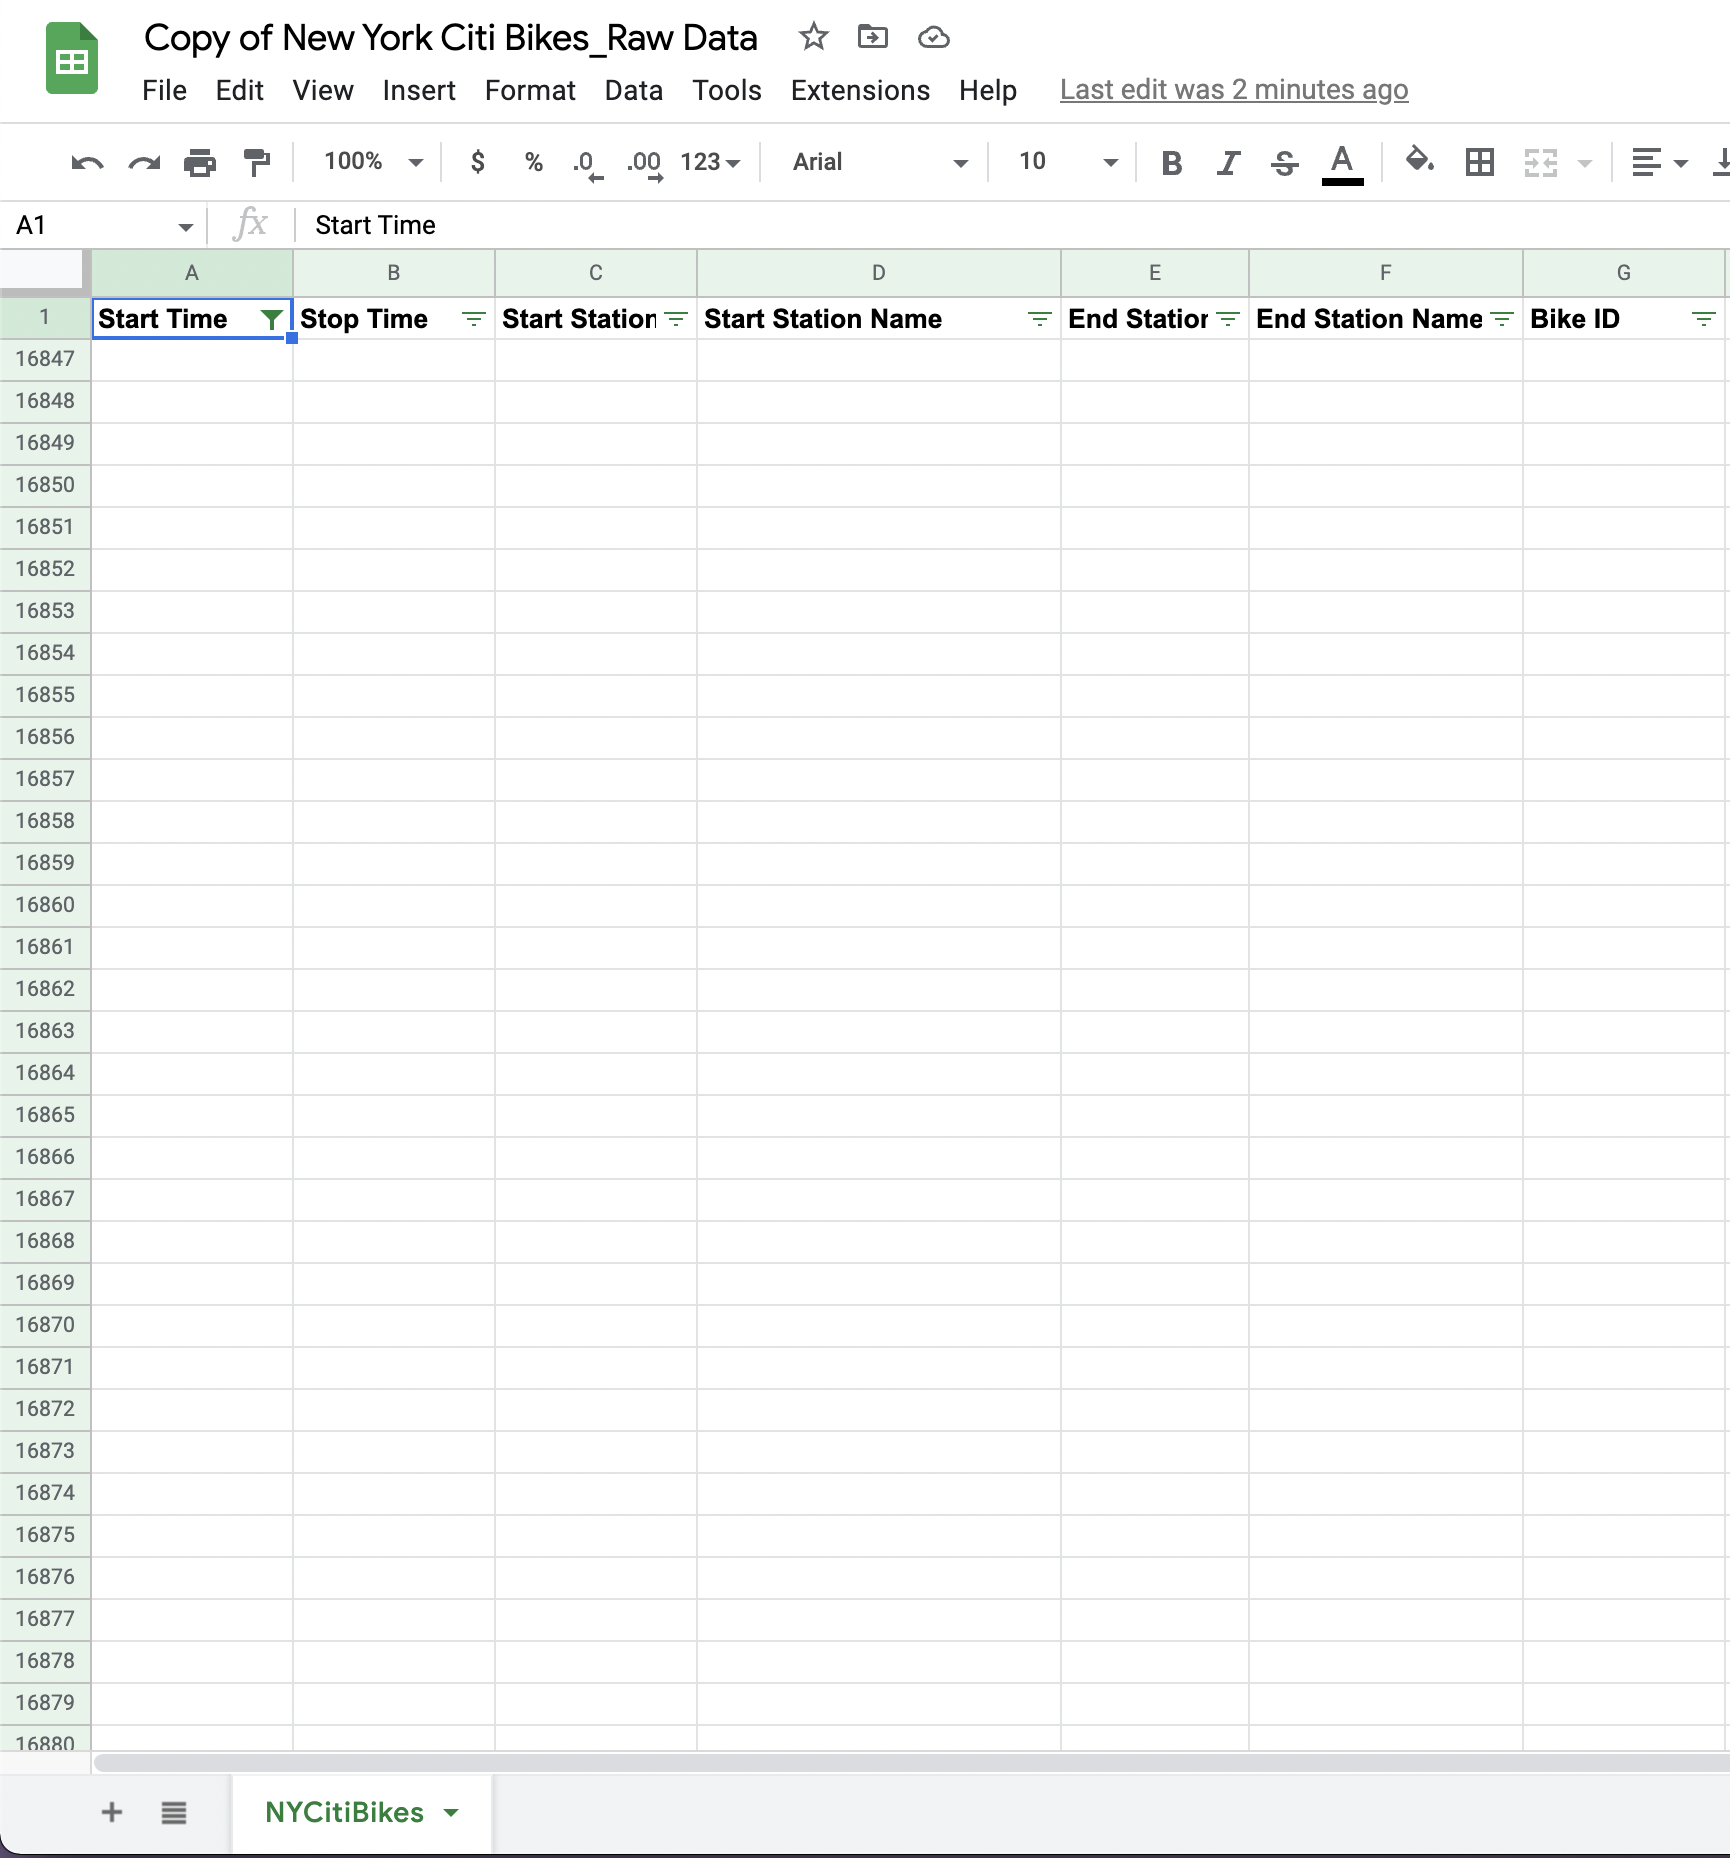Open the Extensions menu
This screenshot has height=1858, width=1730.
pos(860,90)
